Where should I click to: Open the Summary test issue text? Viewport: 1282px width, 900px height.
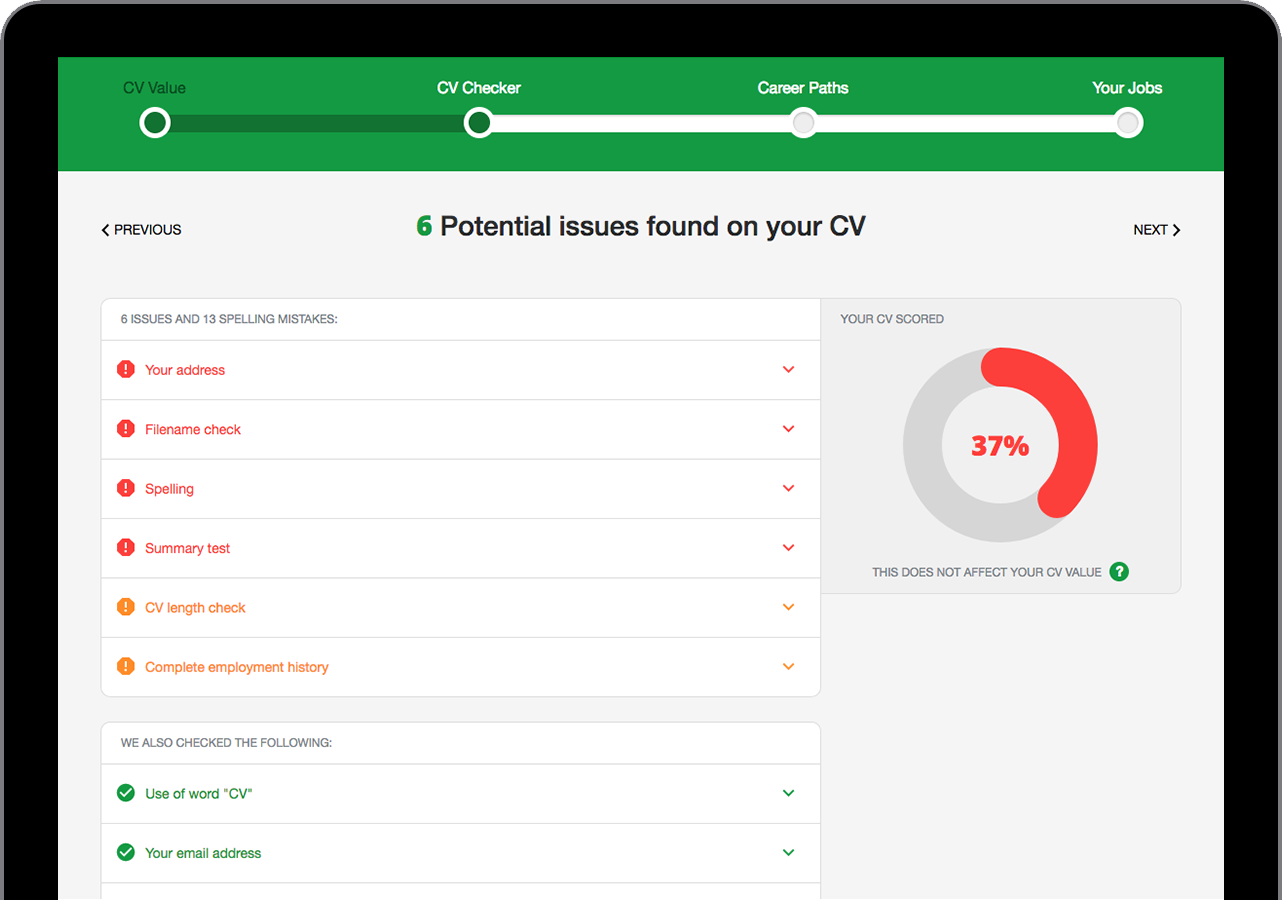(187, 548)
